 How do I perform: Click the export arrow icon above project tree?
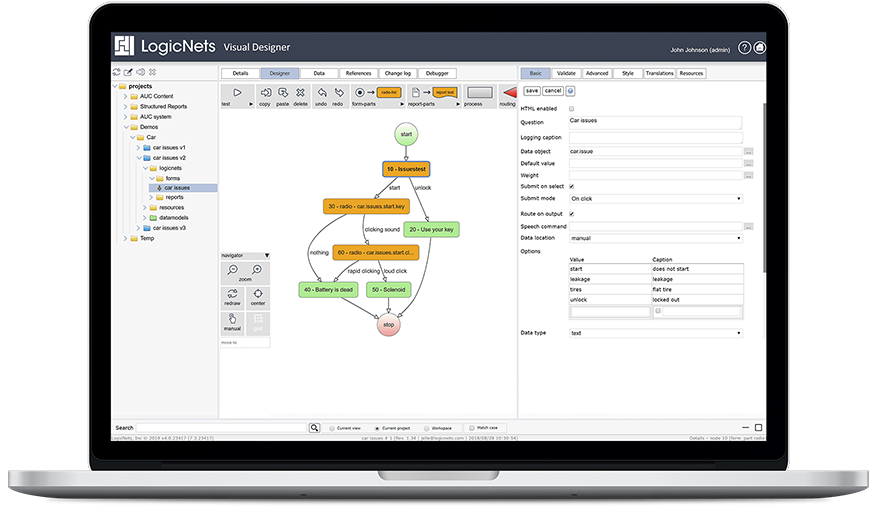[140, 72]
